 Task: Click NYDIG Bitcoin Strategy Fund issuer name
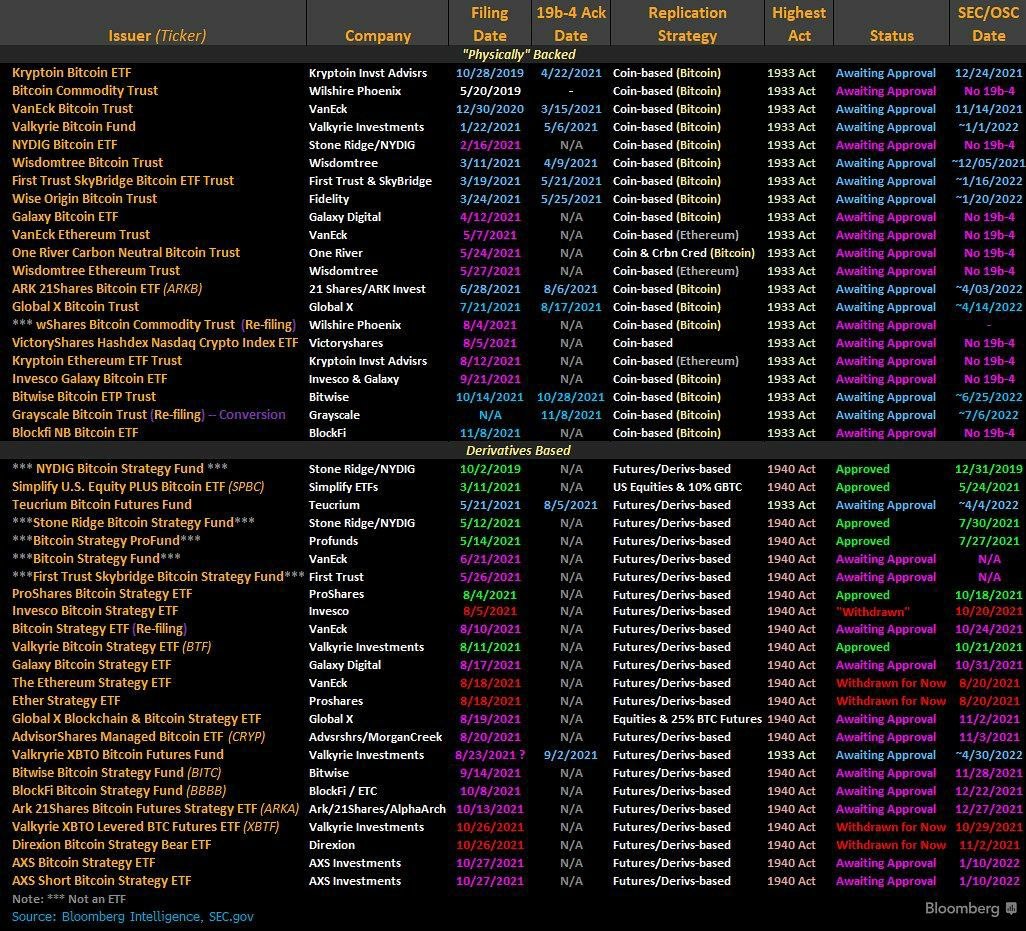click(120, 468)
